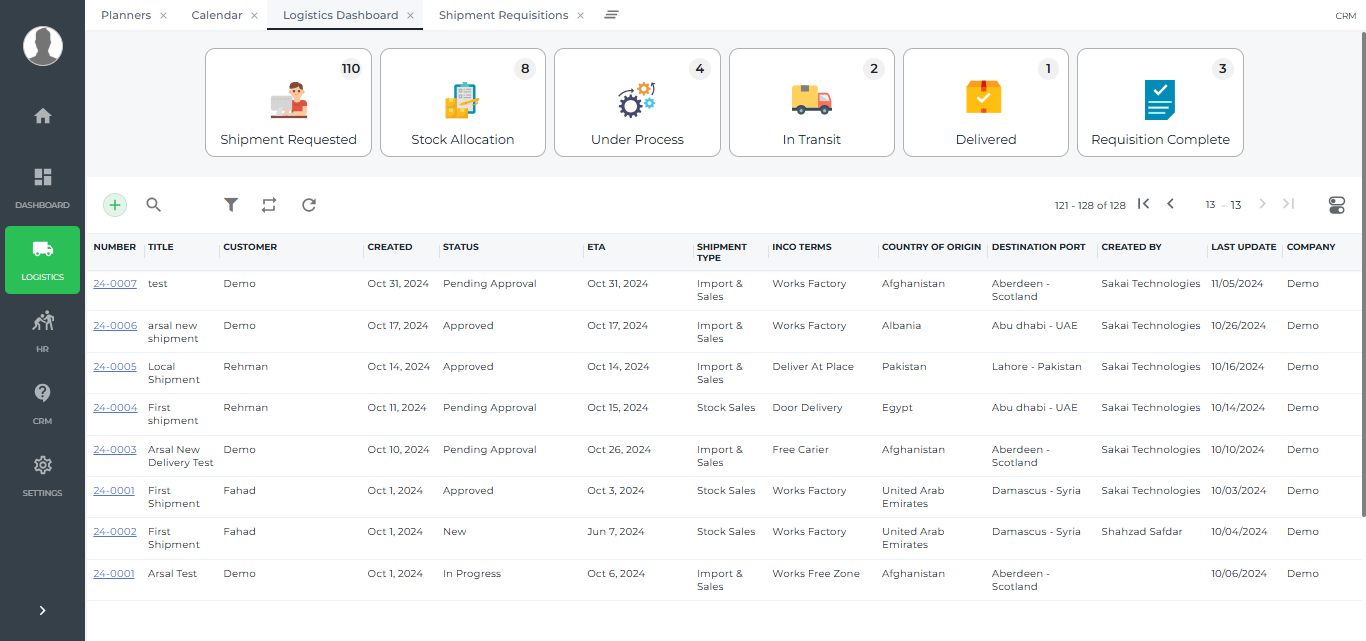Sort by the CREATED column header
The width and height of the screenshot is (1366, 641).
coord(390,247)
